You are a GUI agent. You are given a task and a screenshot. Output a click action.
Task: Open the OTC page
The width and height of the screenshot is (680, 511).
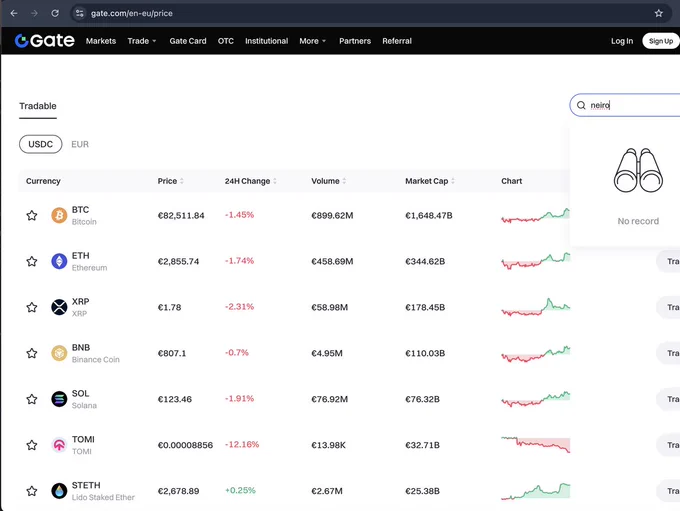(x=226, y=41)
